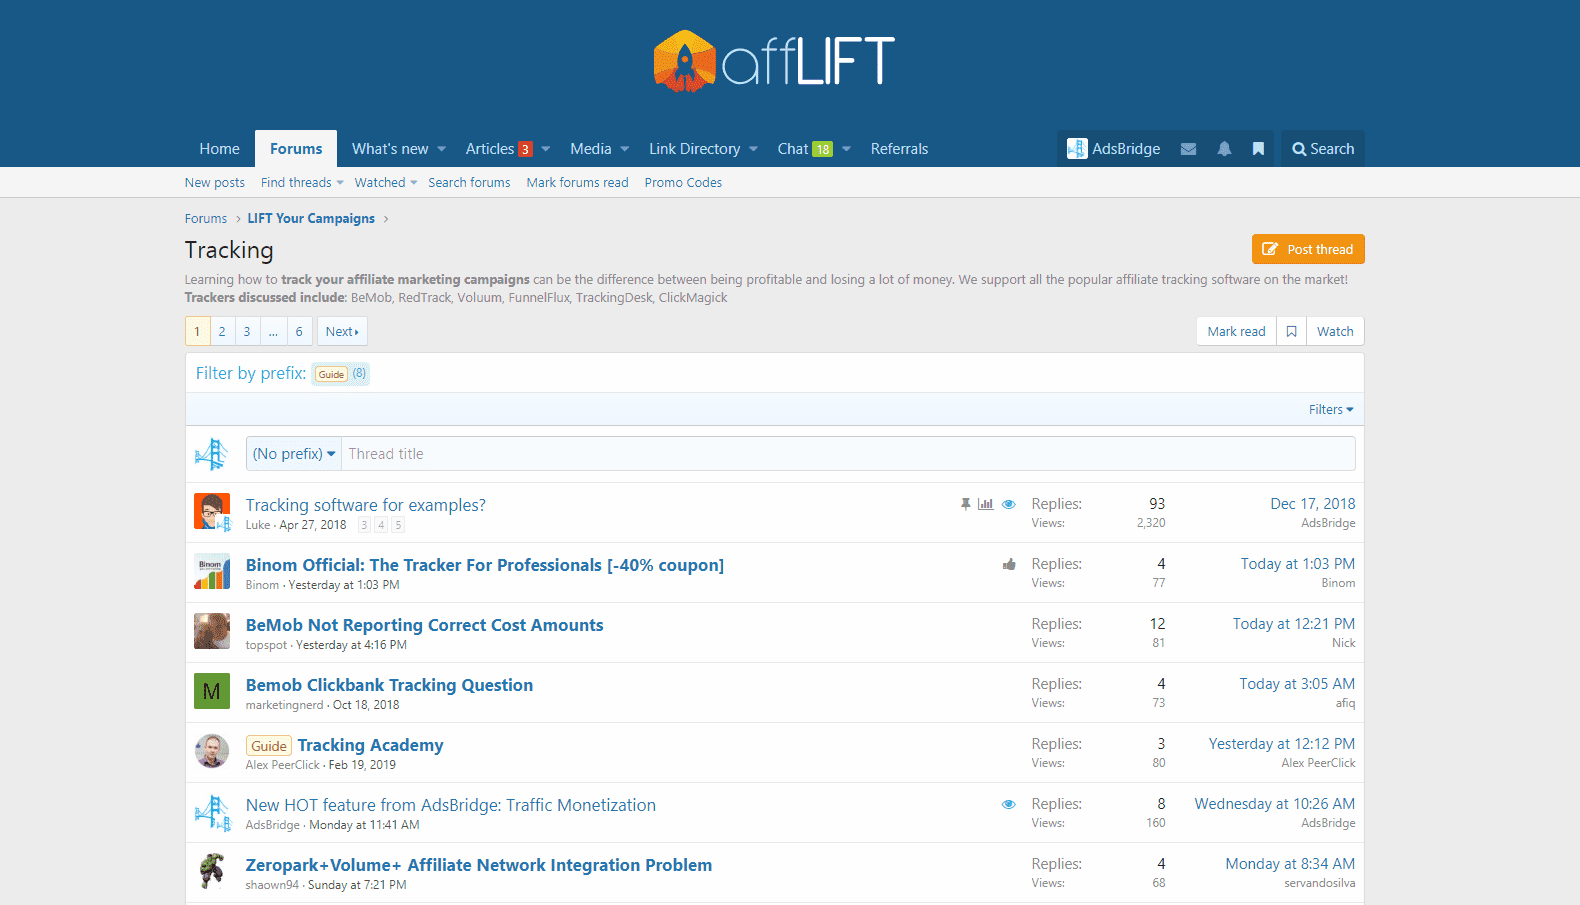Click the pin icon on Tracking software thread
The width and height of the screenshot is (1580, 905).
(965, 504)
